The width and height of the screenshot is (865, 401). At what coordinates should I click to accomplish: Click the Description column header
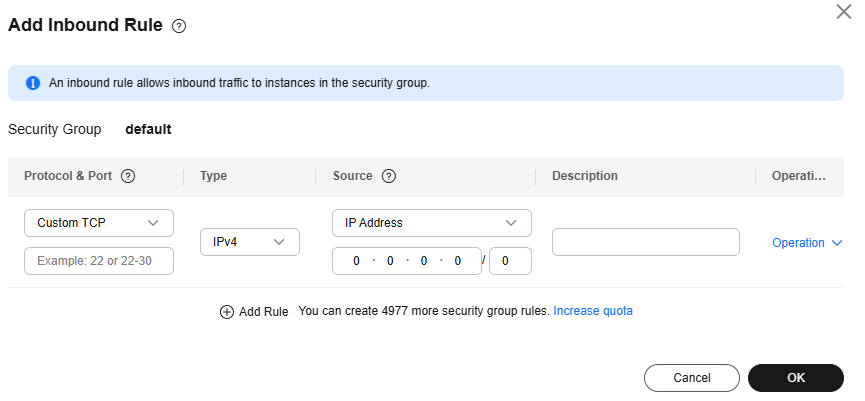(x=585, y=176)
